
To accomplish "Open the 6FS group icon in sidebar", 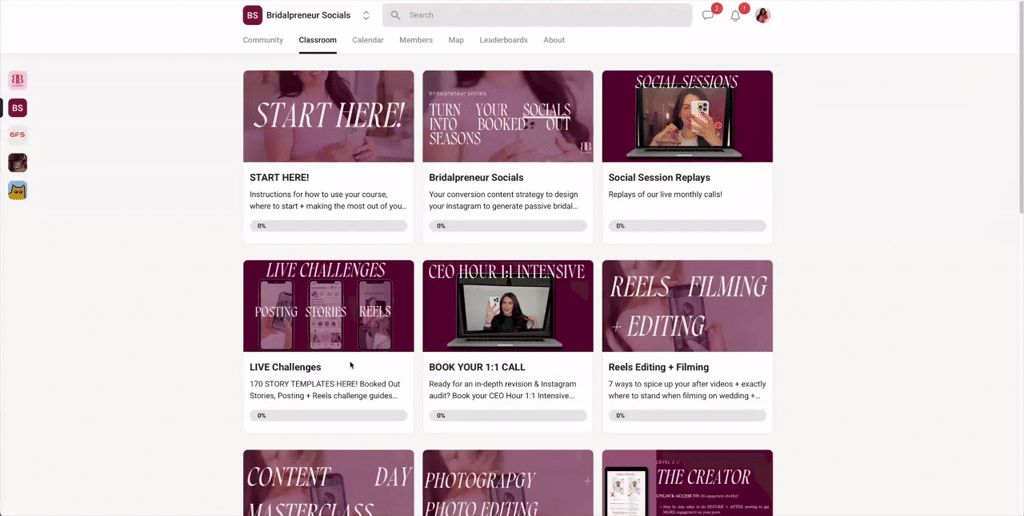I will [18, 135].
